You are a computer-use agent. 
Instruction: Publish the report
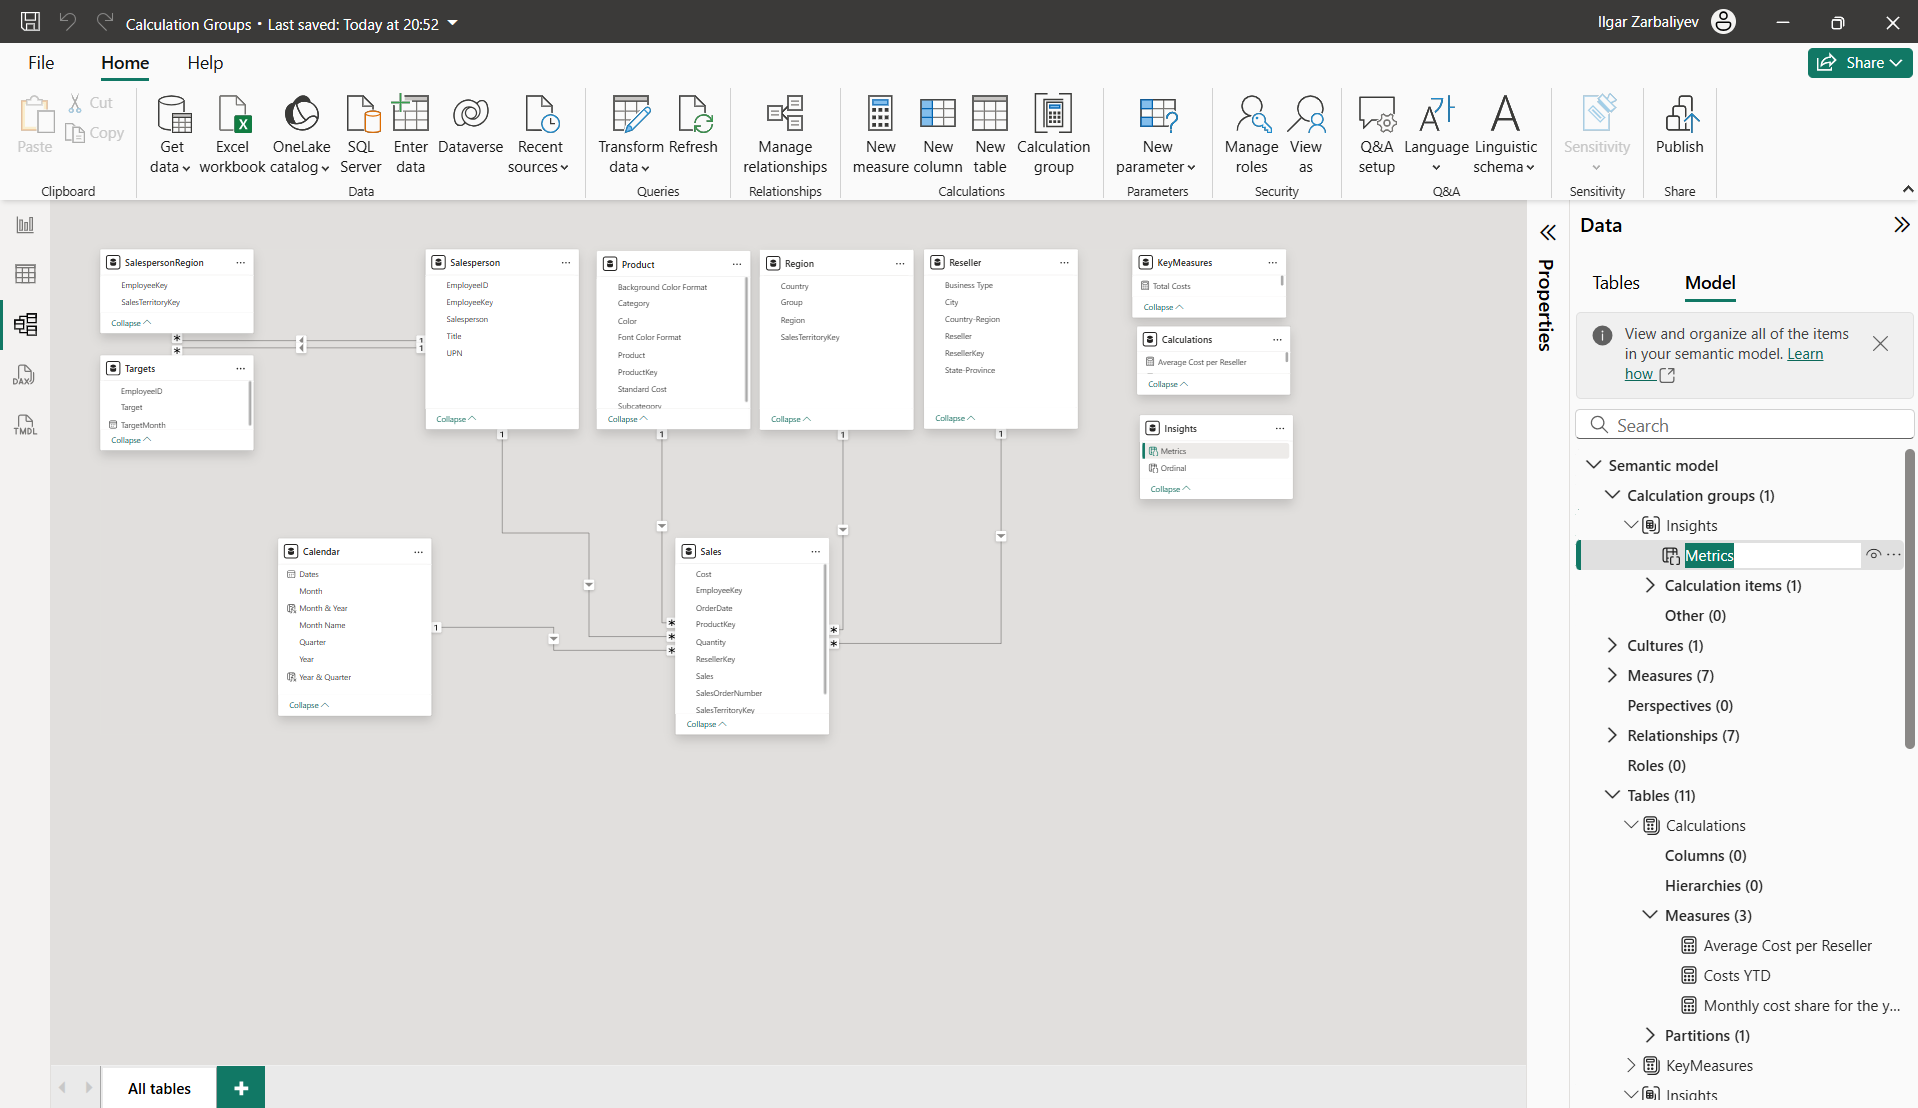click(1679, 125)
